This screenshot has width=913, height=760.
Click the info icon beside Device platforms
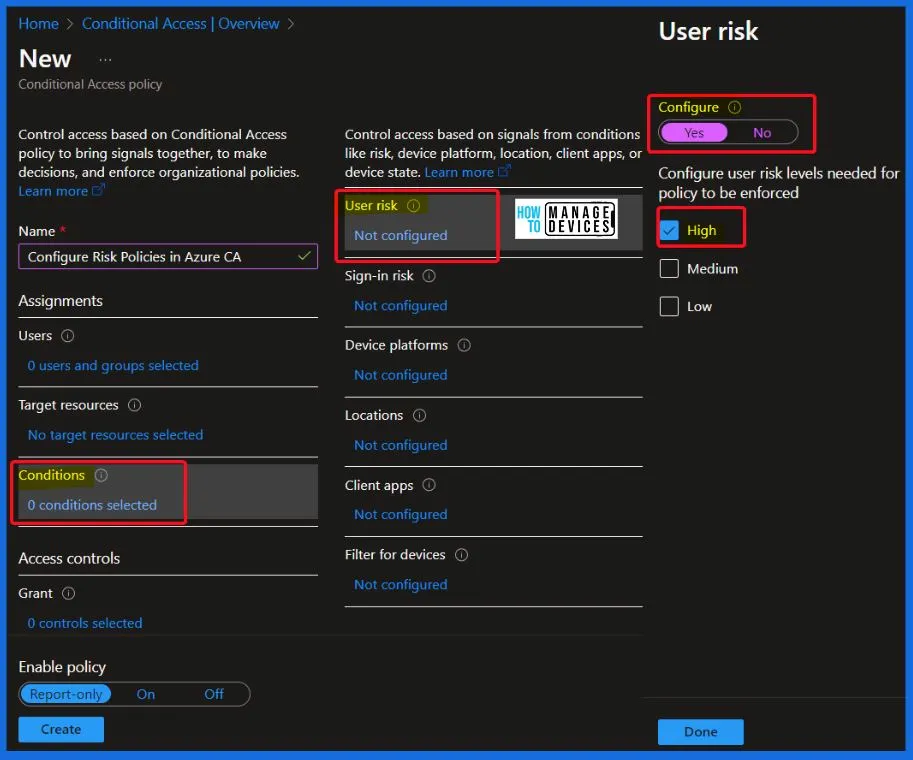464,345
